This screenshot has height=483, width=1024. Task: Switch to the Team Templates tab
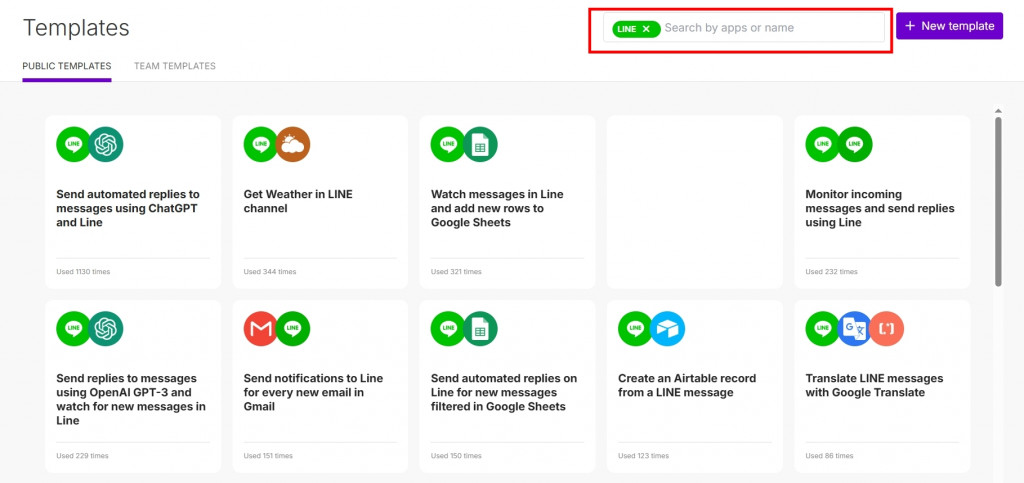coord(174,66)
